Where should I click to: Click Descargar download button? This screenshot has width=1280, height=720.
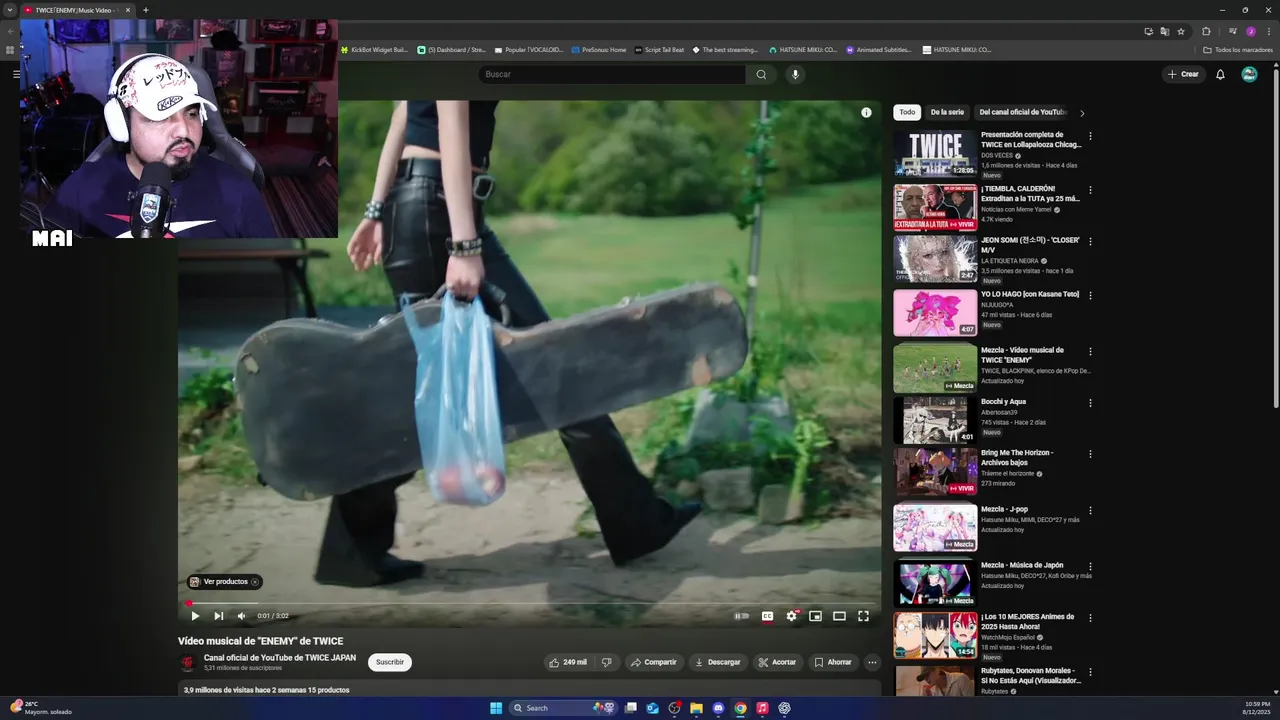pyautogui.click(x=717, y=662)
